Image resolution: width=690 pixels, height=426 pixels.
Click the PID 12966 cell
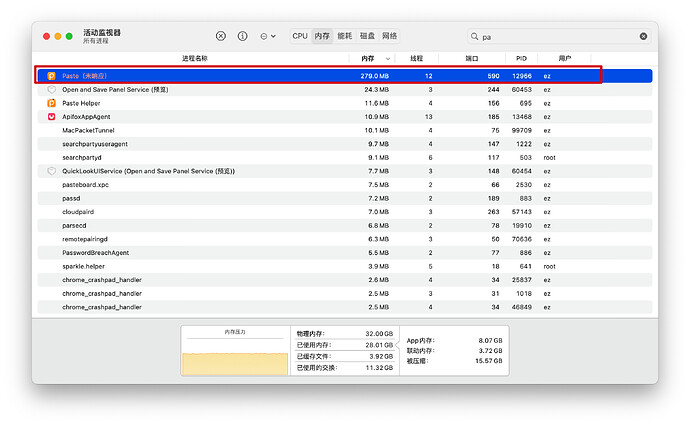click(x=522, y=76)
